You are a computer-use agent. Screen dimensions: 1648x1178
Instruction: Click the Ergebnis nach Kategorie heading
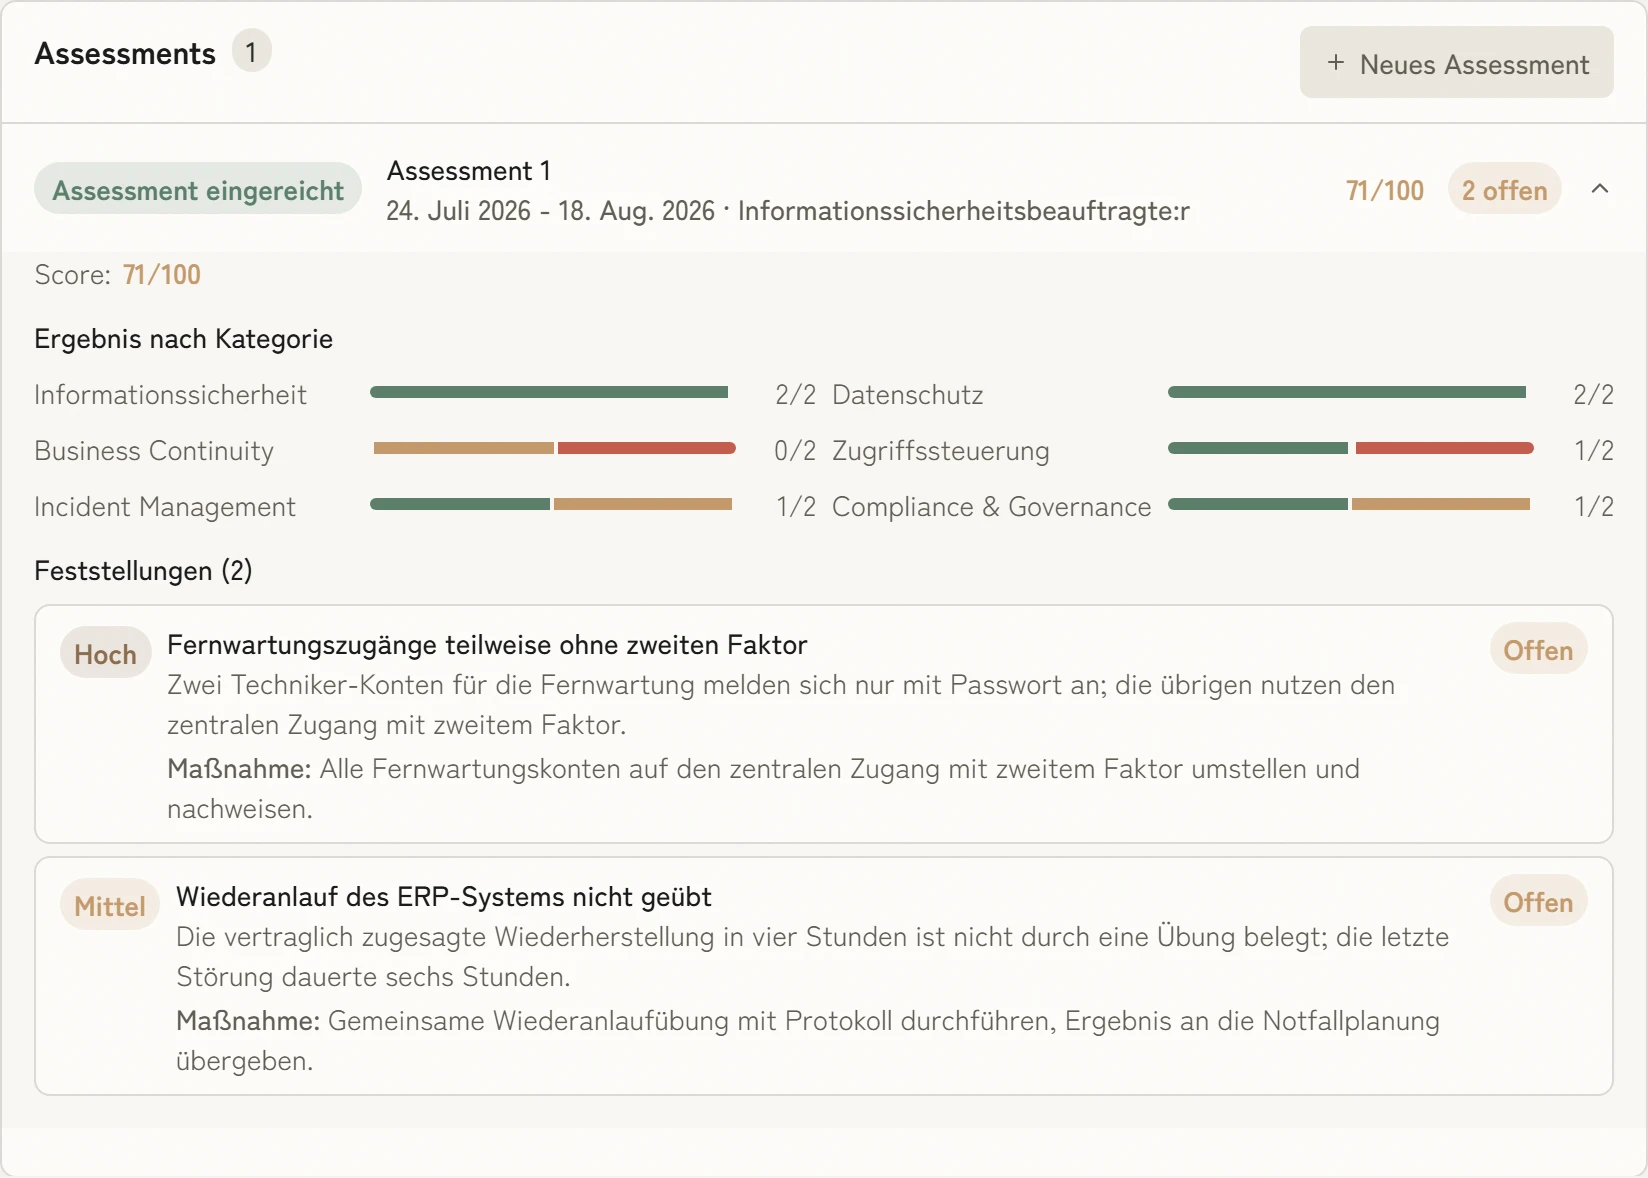(x=183, y=339)
